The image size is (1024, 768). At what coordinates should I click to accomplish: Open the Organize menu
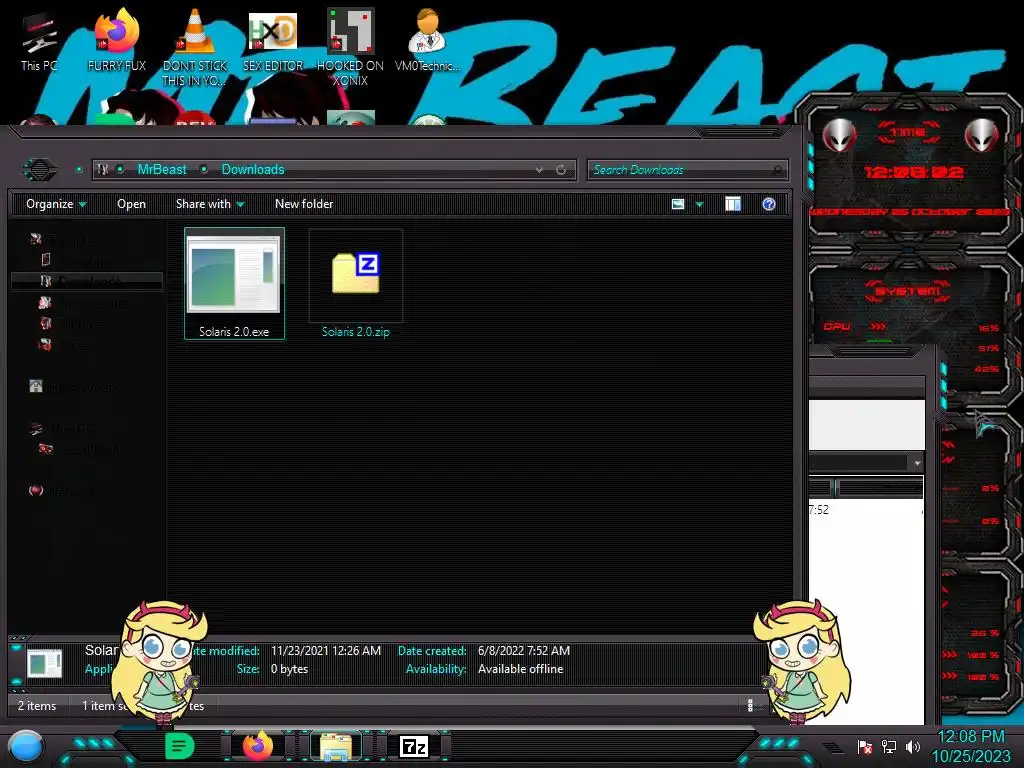(56, 204)
